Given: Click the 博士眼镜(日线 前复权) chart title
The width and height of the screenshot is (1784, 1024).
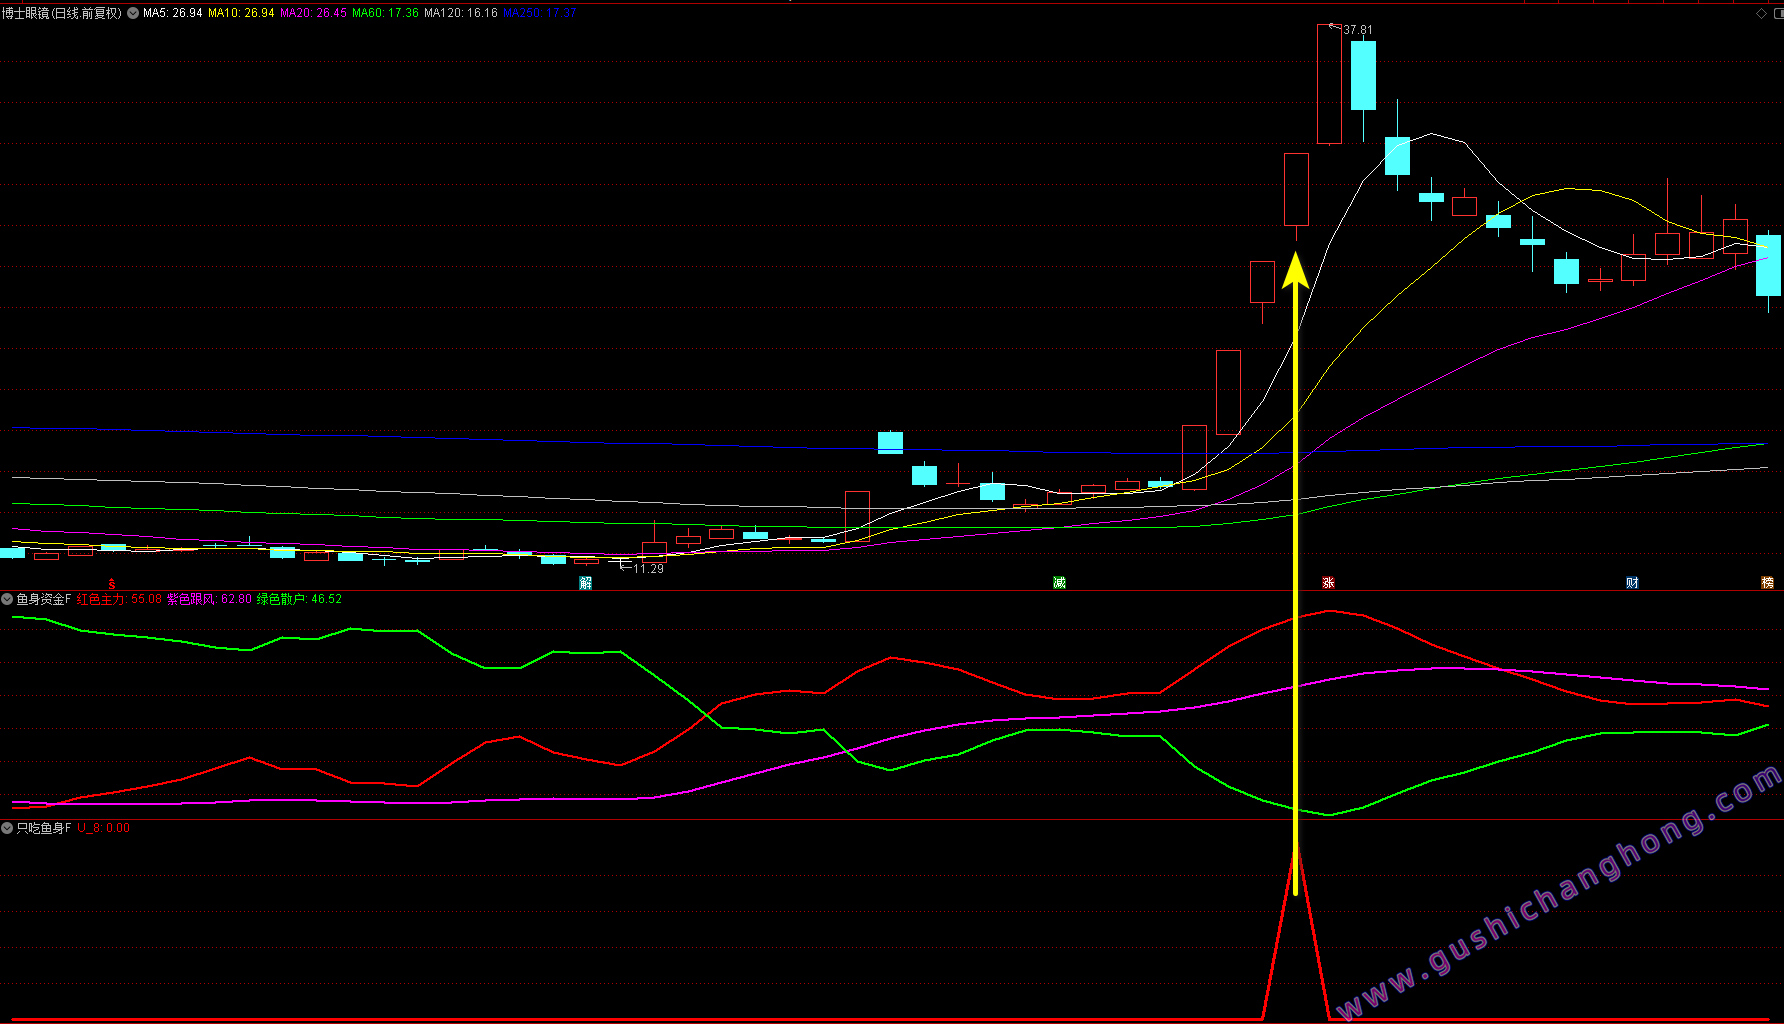Looking at the screenshot, I should coord(62,13).
